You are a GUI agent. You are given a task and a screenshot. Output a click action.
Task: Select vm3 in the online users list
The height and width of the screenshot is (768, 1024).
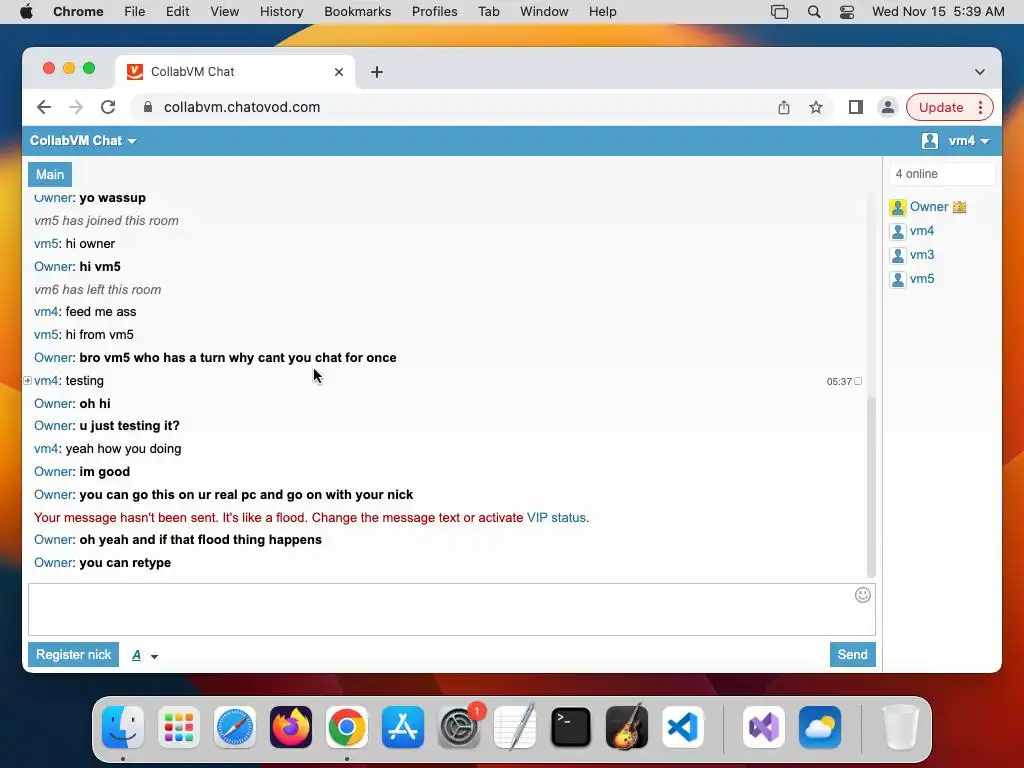click(921, 255)
